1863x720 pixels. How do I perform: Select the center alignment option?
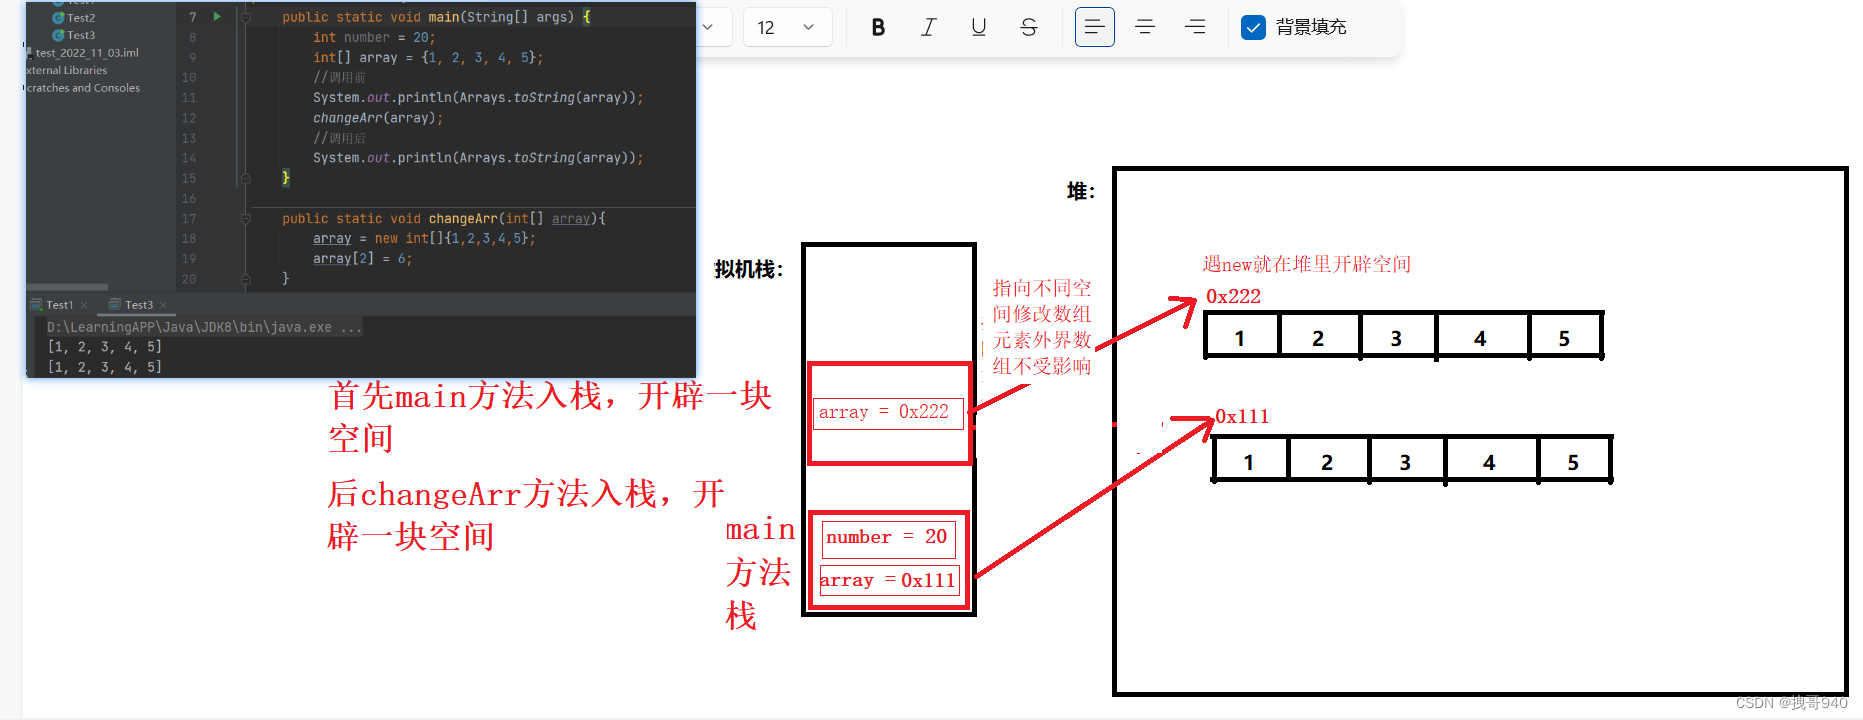tap(1145, 27)
